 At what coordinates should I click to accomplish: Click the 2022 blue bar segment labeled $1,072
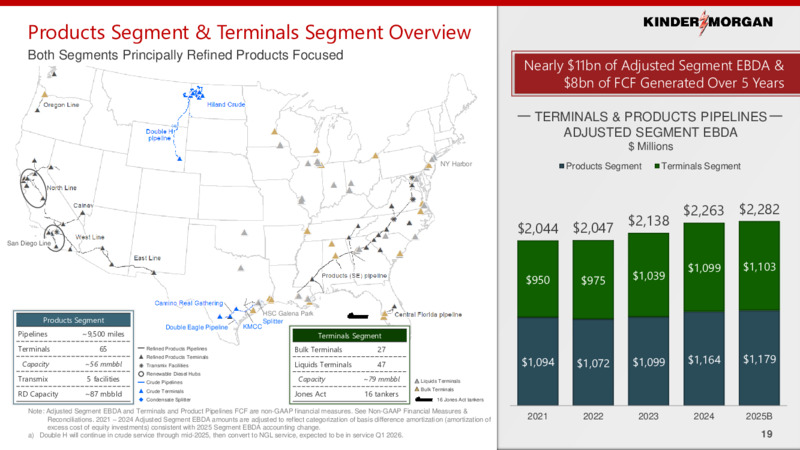pos(593,362)
